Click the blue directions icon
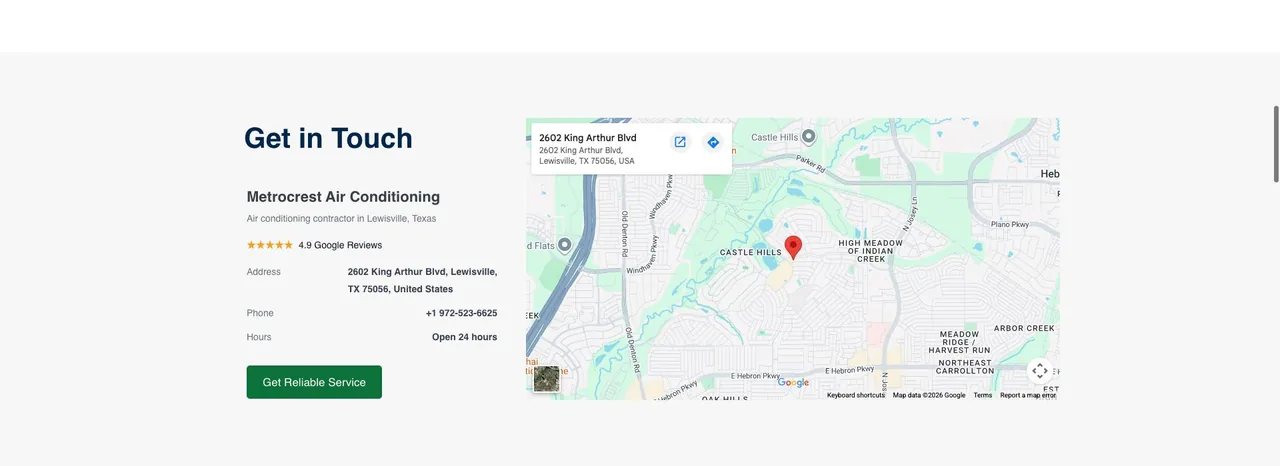The width and height of the screenshot is (1280, 466). click(713, 142)
